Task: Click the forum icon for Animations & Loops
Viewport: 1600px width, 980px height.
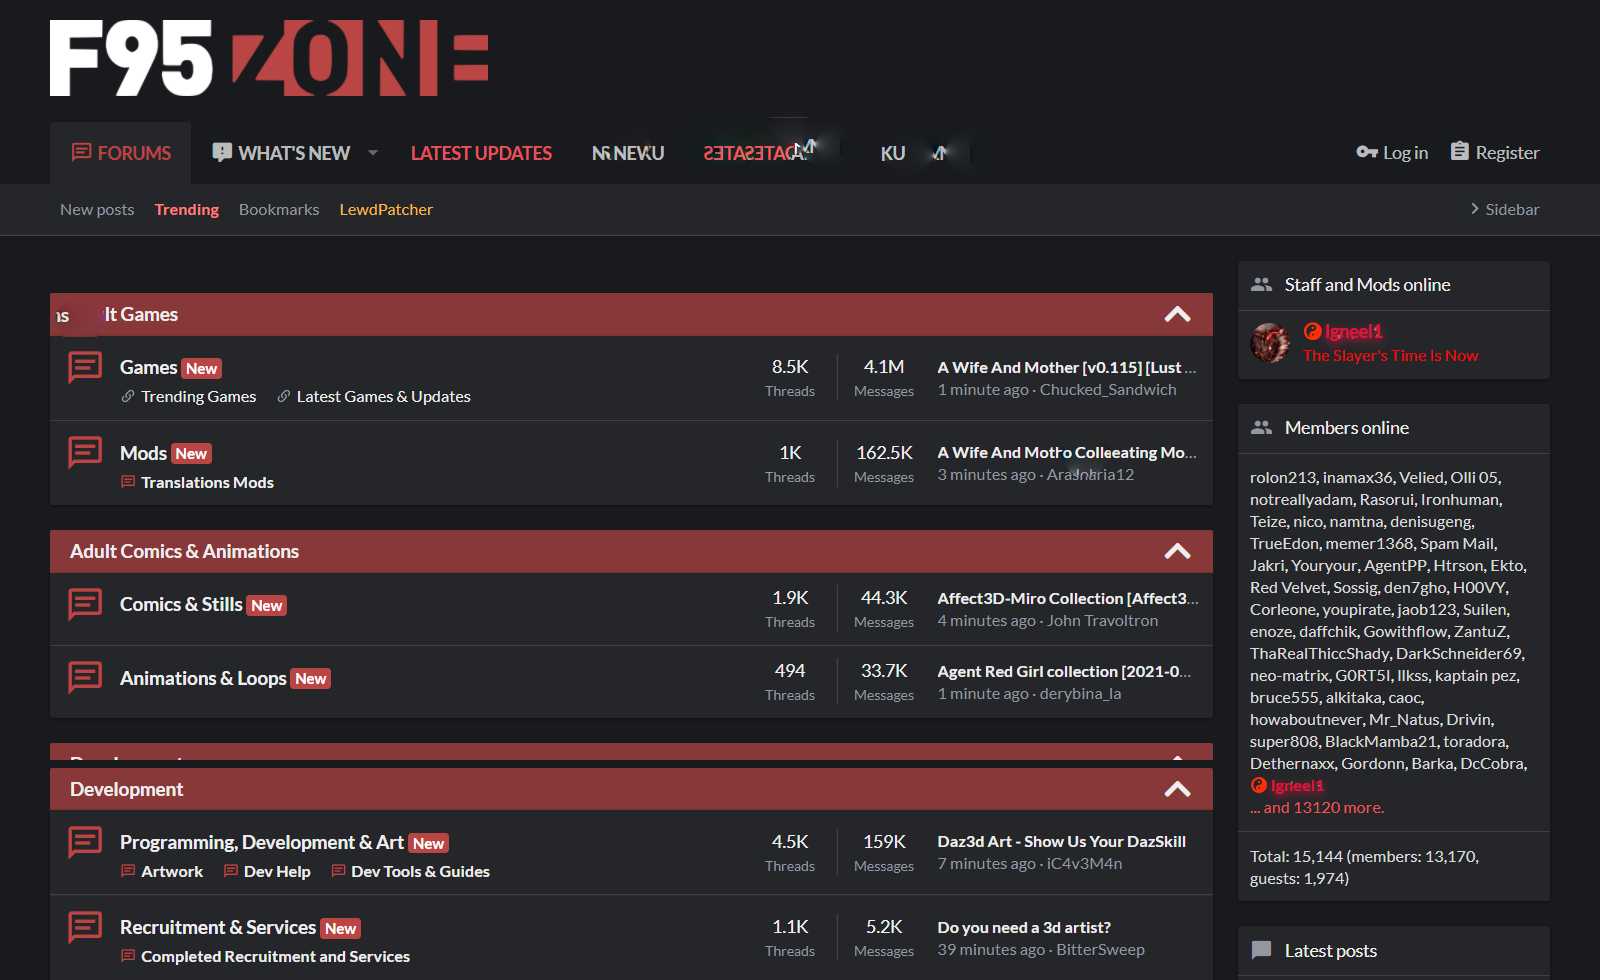Action: [85, 678]
